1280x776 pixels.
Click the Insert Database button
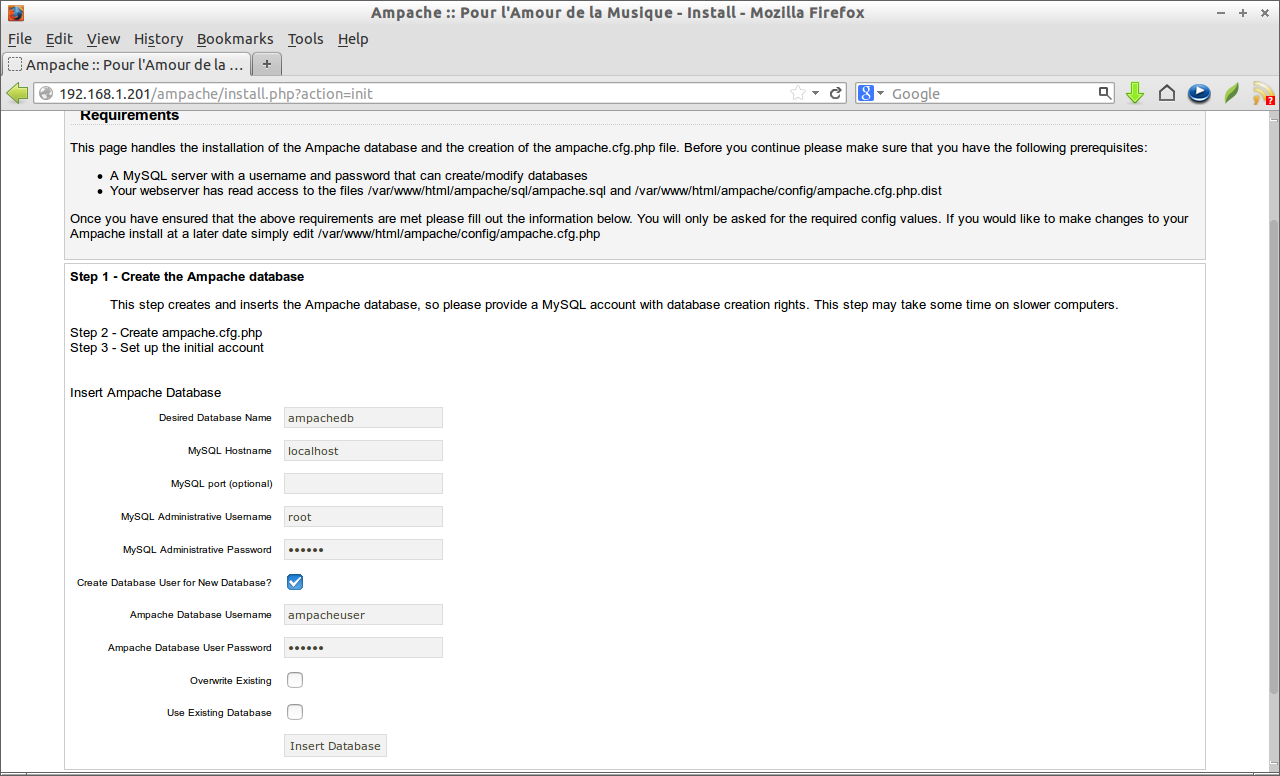point(335,746)
